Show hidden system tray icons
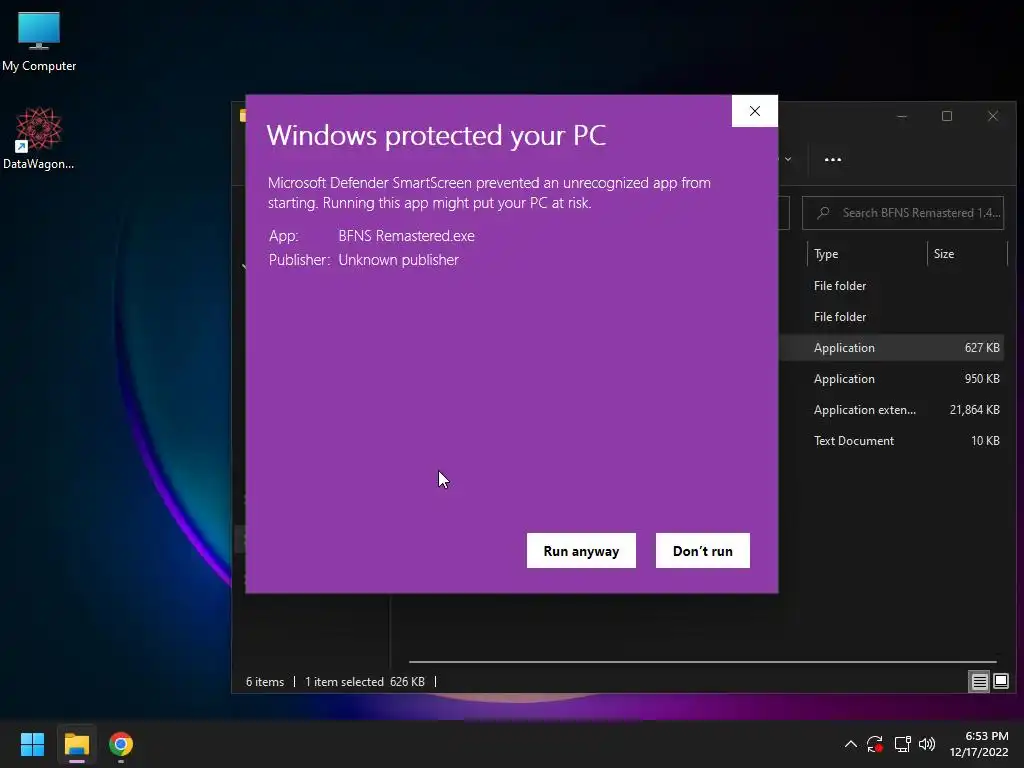1024x768 pixels. coord(850,744)
